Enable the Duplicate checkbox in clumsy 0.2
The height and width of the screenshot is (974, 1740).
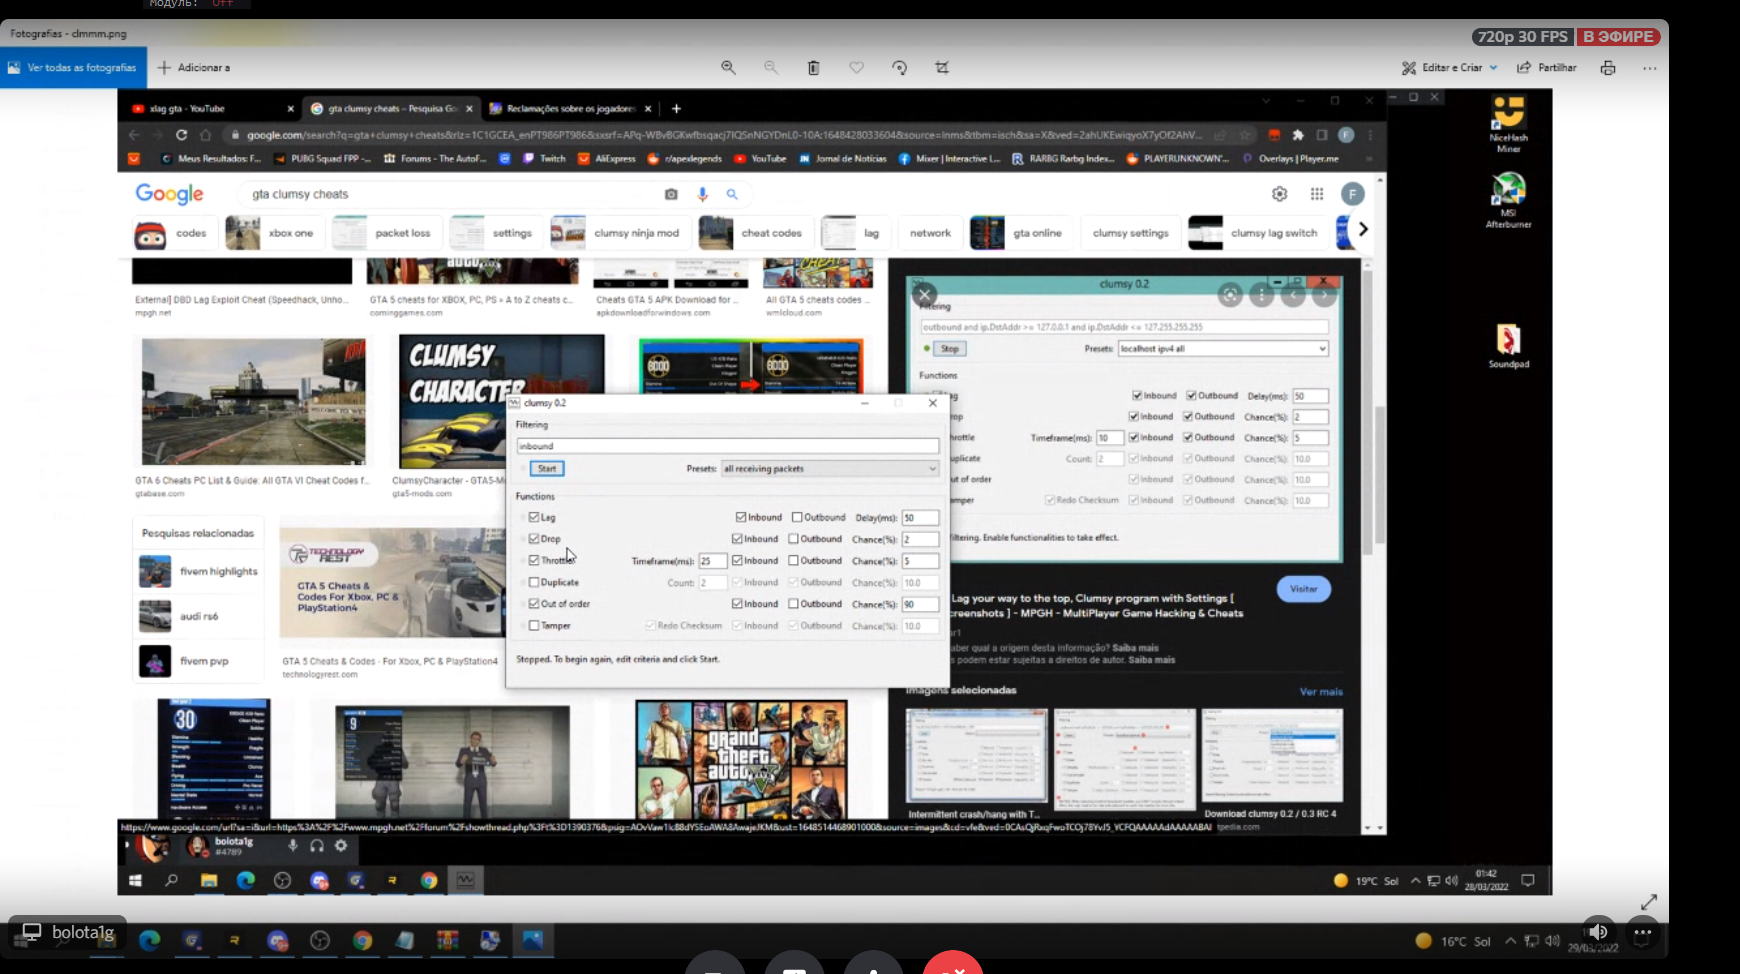coord(534,582)
